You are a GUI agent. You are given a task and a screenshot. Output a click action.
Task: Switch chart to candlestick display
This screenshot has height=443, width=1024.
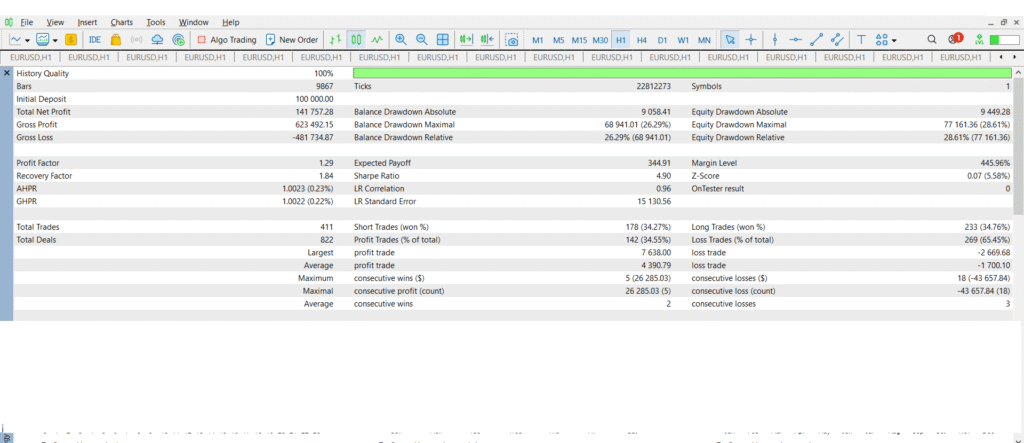click(355, 40)
